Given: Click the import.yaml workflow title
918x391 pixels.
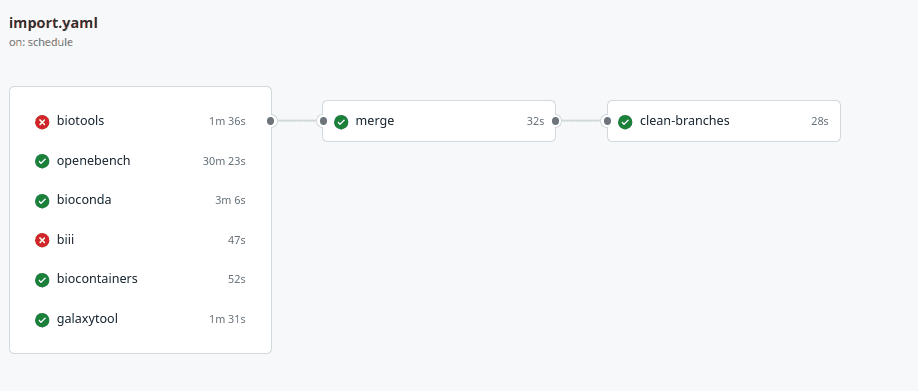Looking at the screenshot, I should pyautogui.click(x=53, y=23).
